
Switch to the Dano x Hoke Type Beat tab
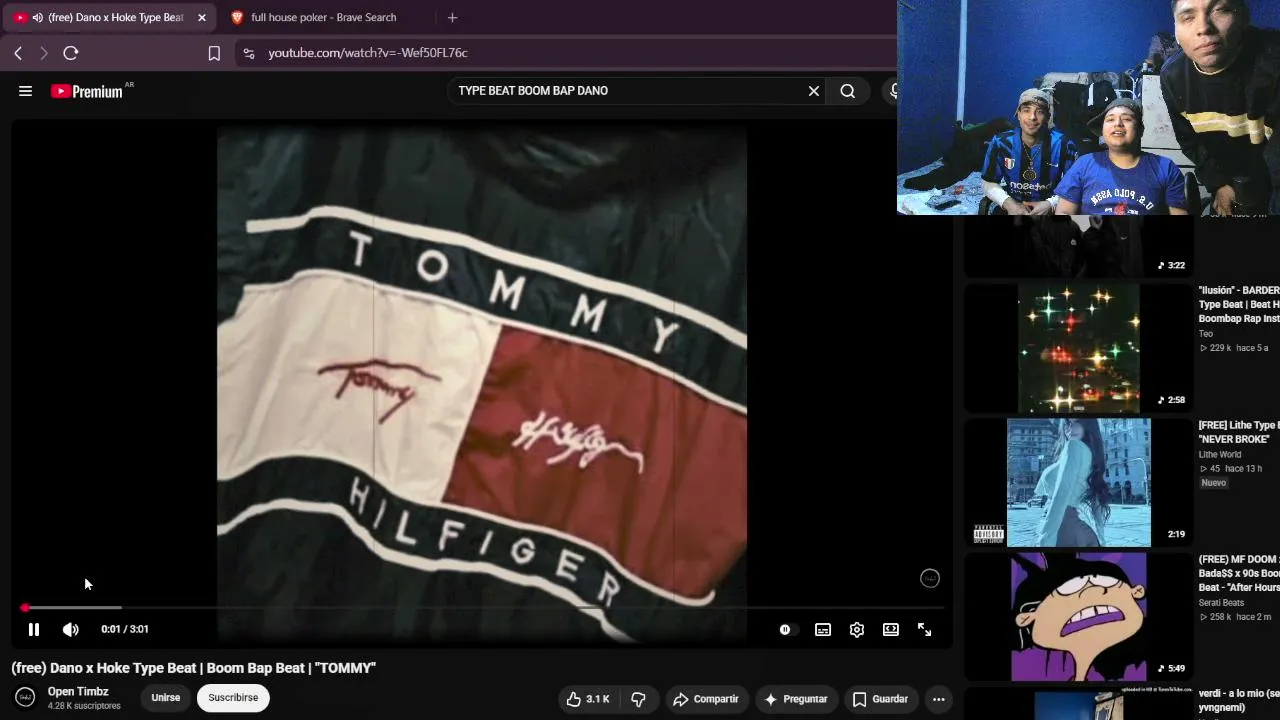108,17
